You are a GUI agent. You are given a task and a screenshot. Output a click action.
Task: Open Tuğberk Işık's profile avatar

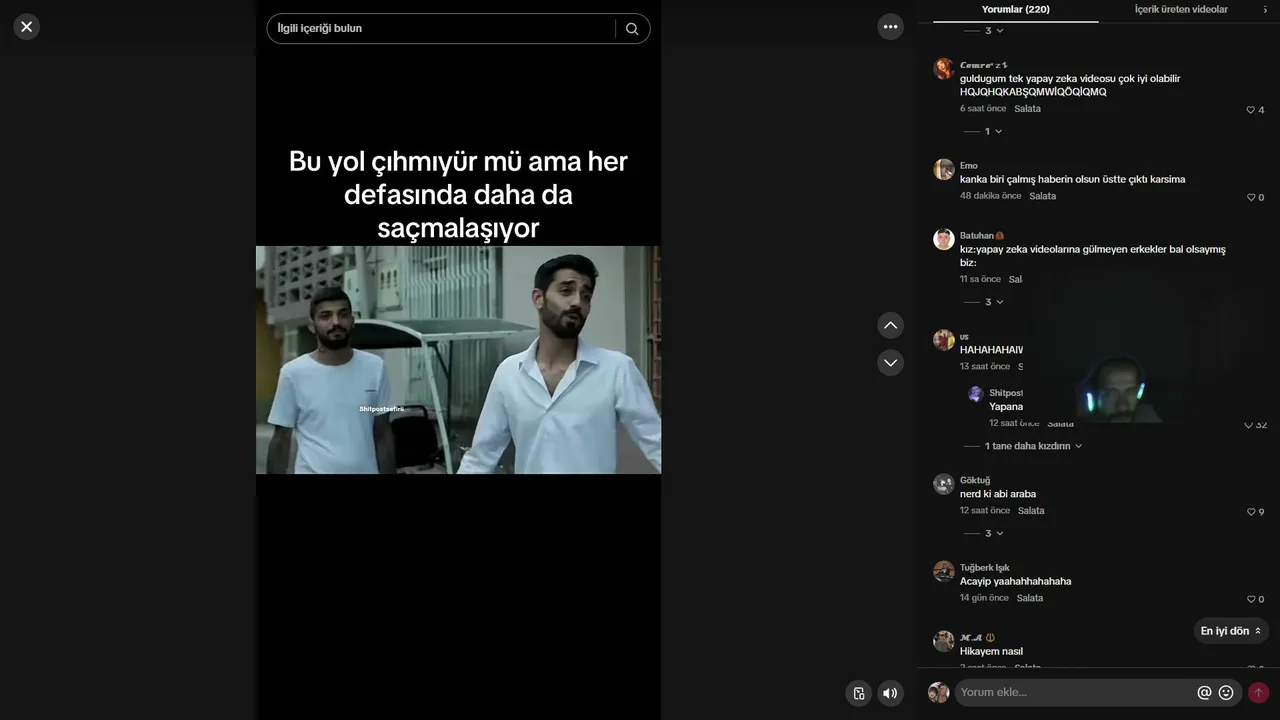coord(943,571)
